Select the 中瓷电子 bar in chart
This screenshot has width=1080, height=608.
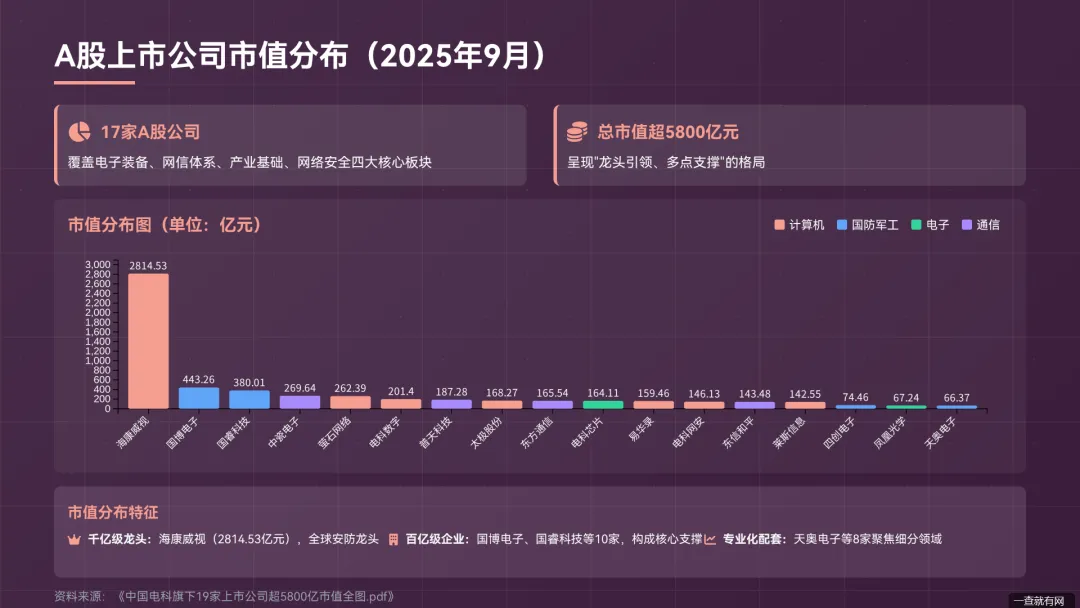coord(300,402)
